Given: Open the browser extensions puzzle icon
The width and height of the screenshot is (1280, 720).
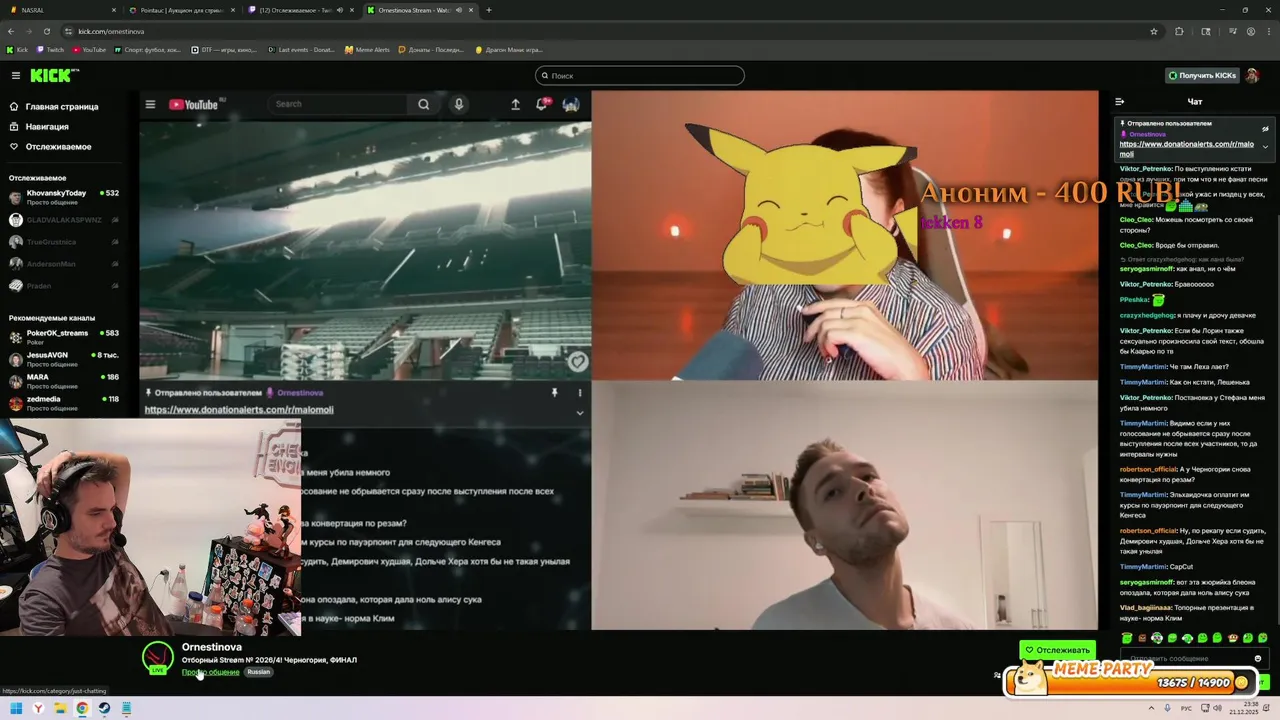Looking at the screenshot, I should click(x=1179, y=31).
